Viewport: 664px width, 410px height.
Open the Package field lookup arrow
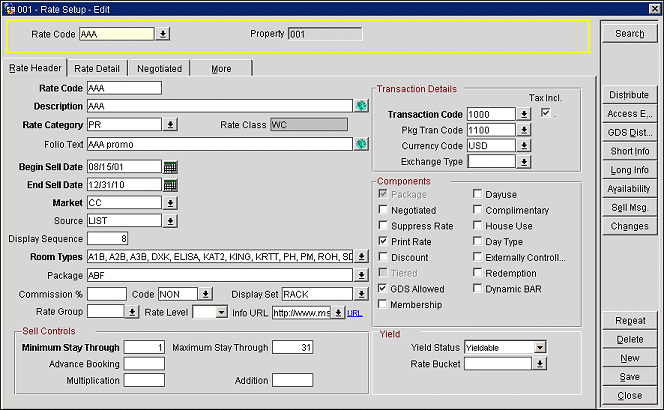pyautogui.click(x=360, y=275)
